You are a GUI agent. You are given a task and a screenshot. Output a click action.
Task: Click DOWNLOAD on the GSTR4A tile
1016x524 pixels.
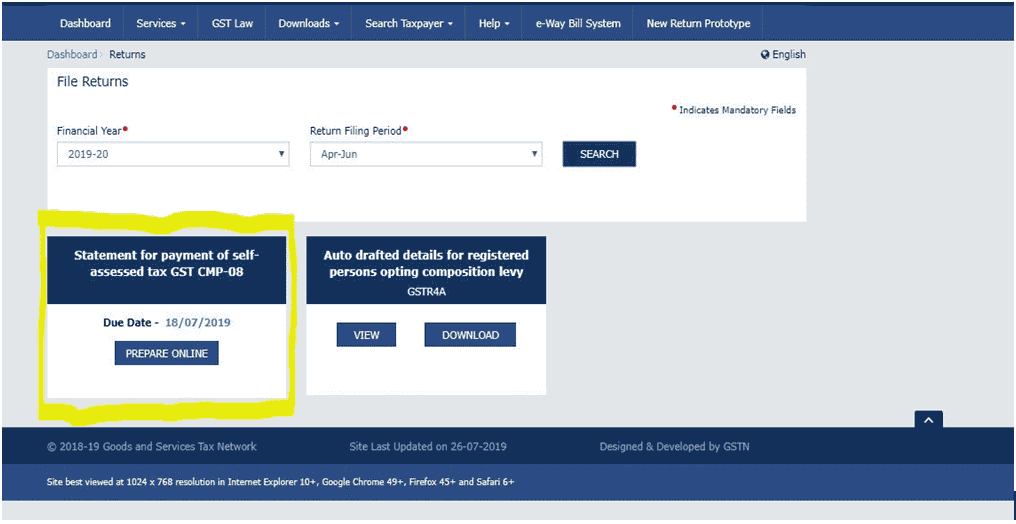point(470,335)
